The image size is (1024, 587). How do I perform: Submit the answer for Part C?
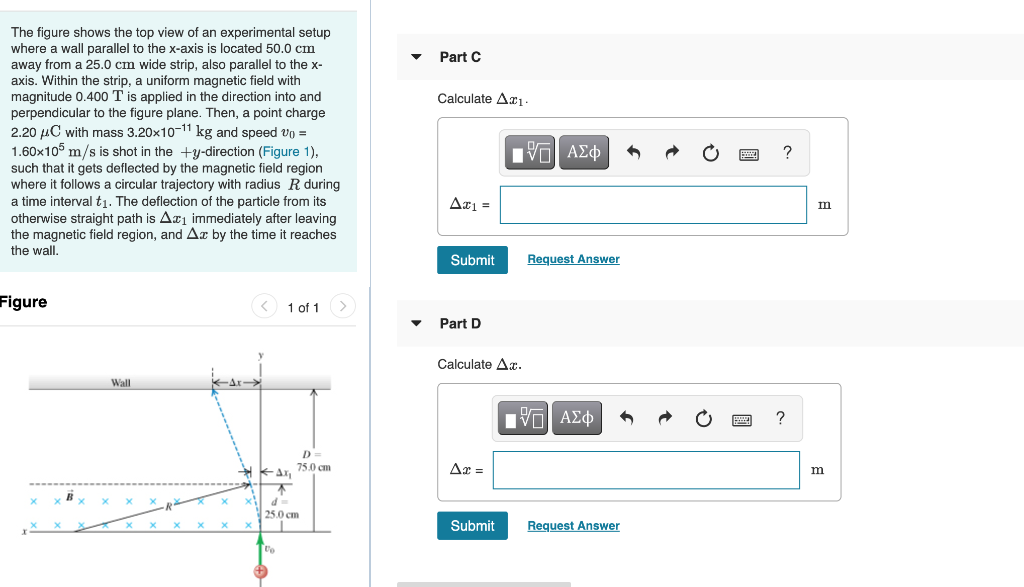click(x=472, y=259)
